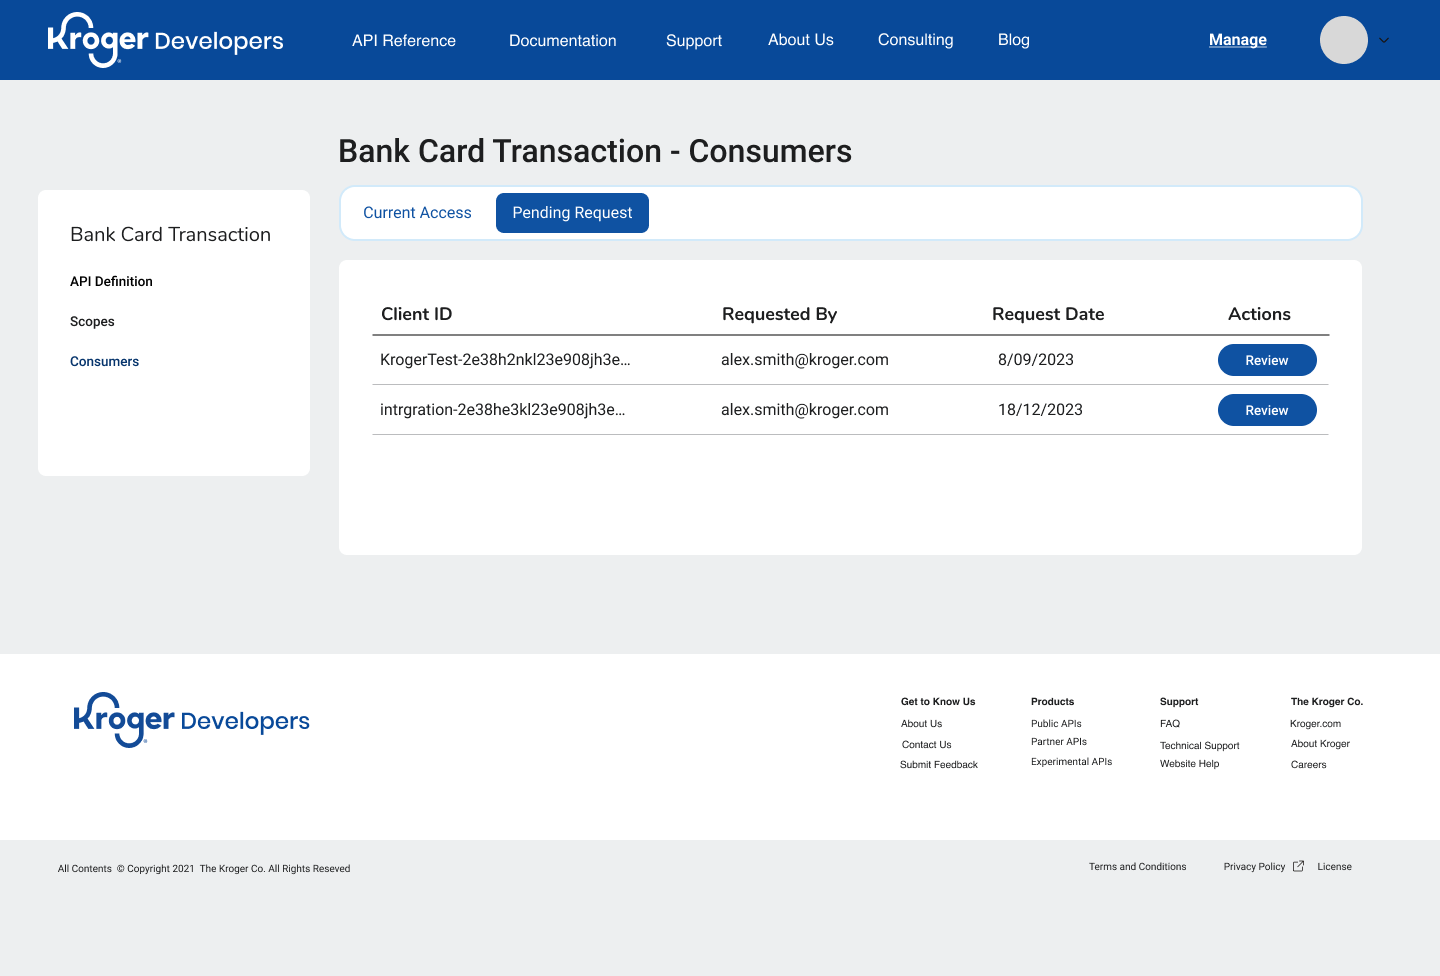Open the Kroger.com footer link
The image size is (1440, 976).
tap(1315, 724)
